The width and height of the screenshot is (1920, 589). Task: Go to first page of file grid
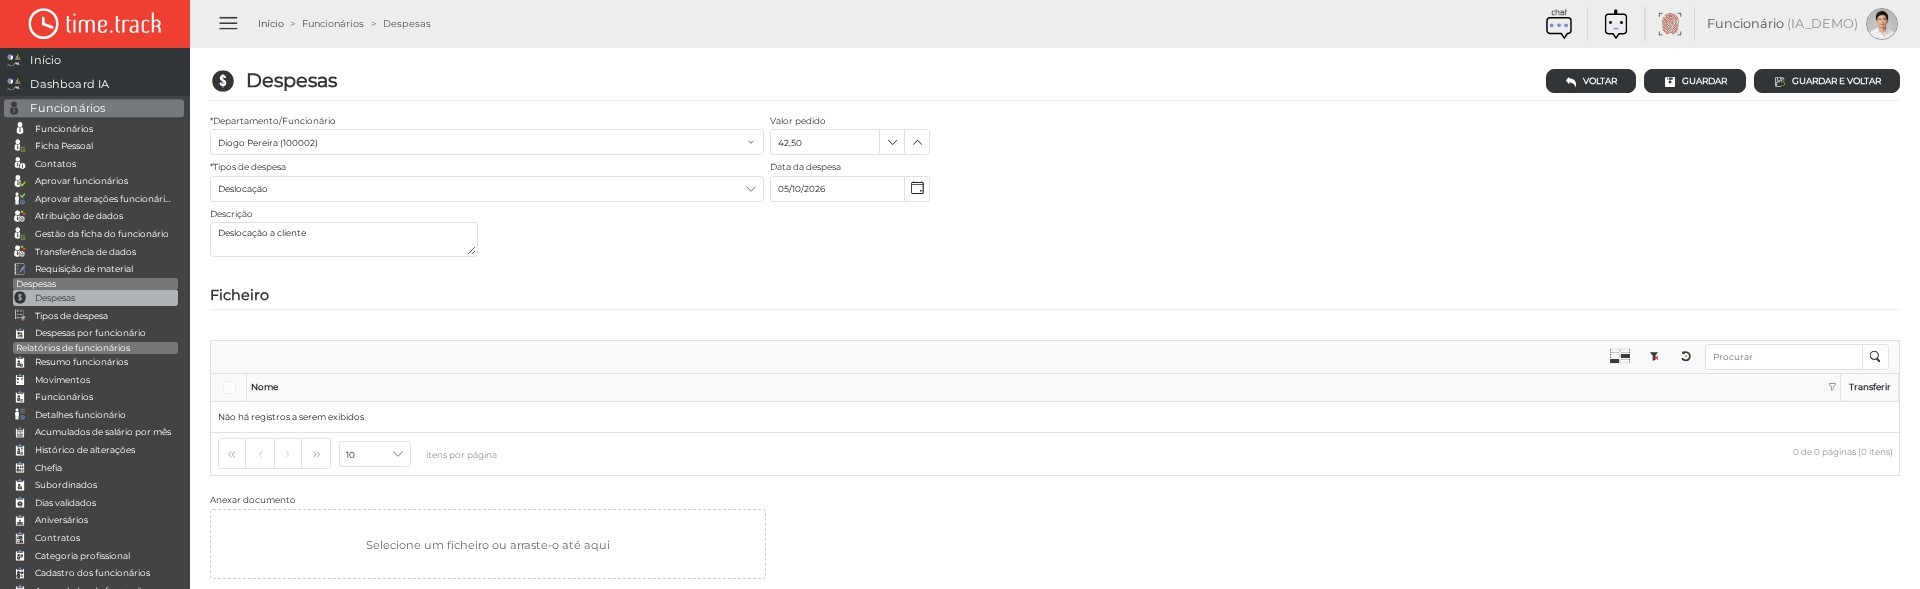(232, 454)
